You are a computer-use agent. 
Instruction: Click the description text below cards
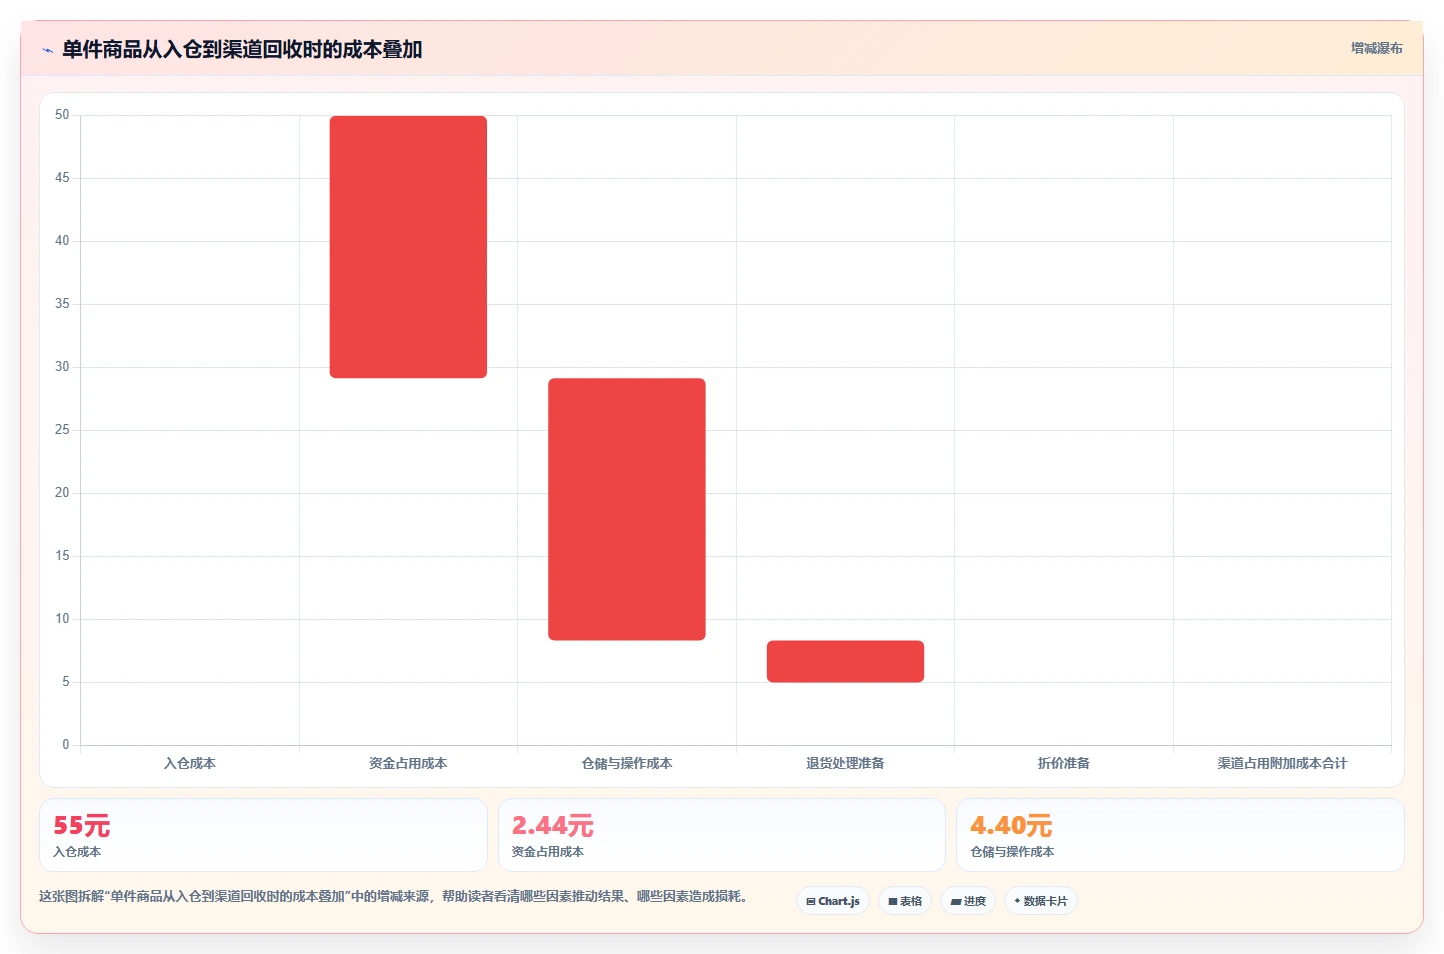394,896
